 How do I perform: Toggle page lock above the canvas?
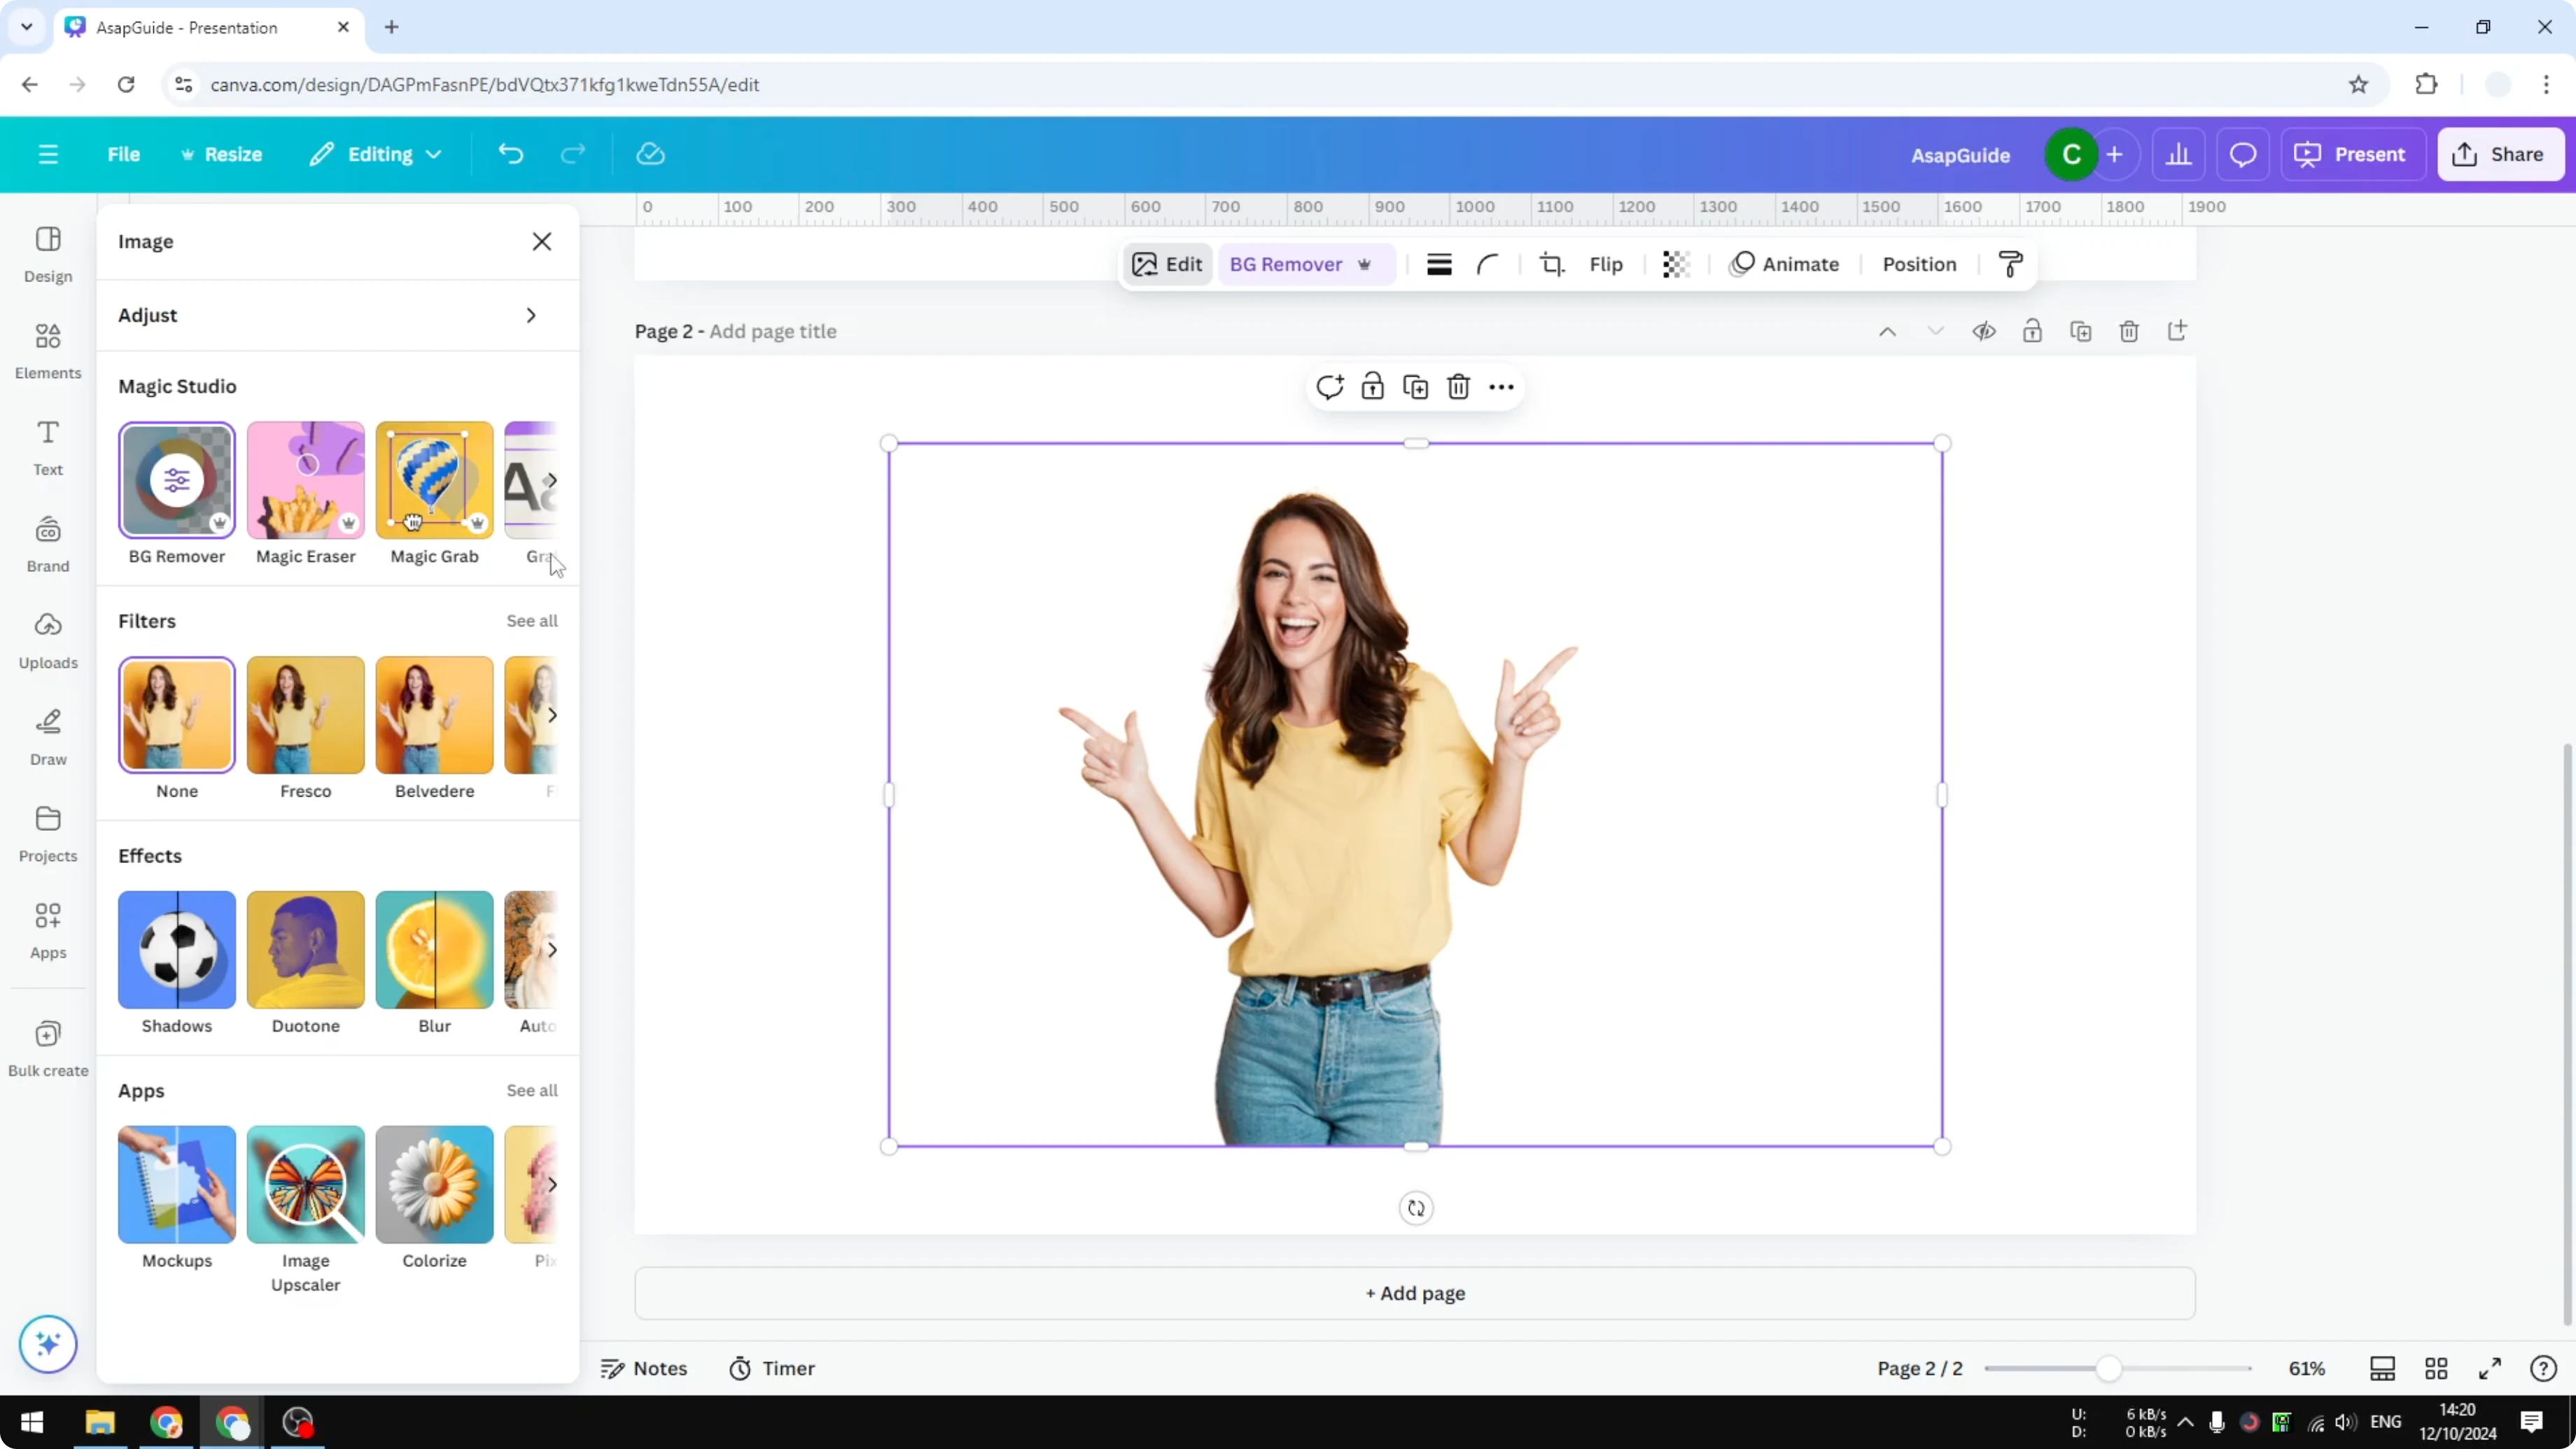click(x=2033, y=331)
